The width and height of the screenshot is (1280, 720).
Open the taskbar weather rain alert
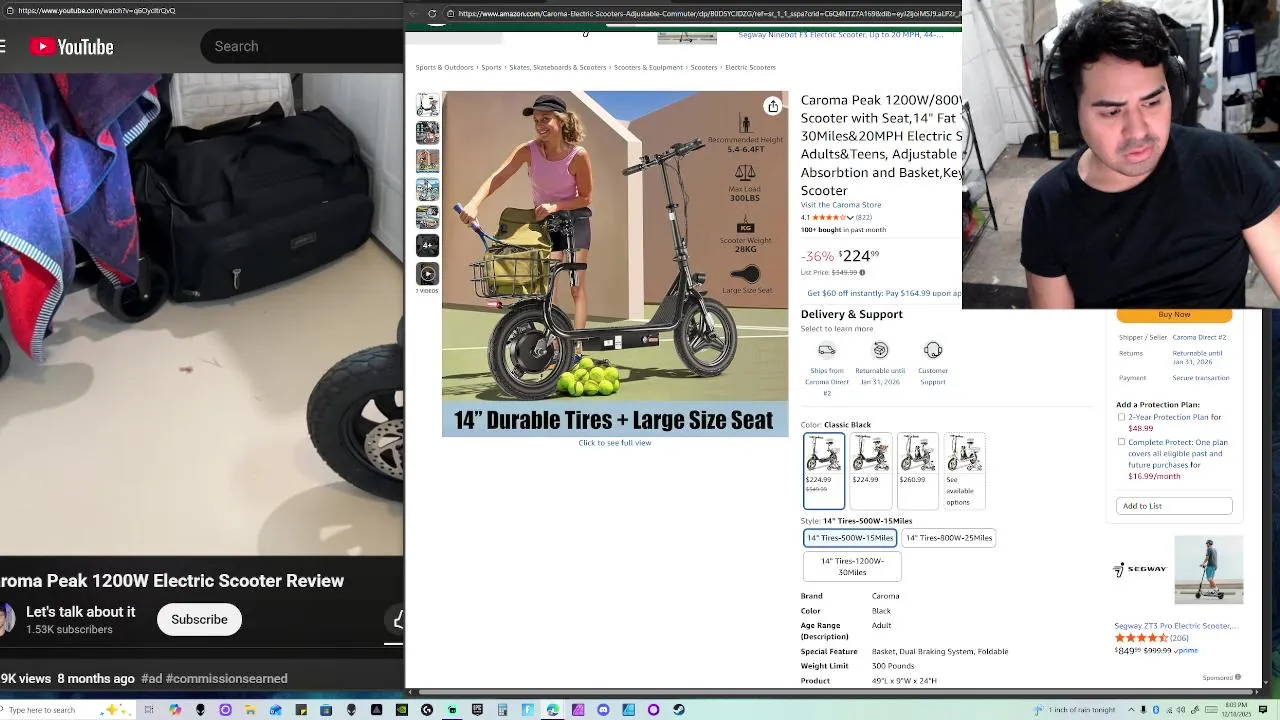point(1076,710)
